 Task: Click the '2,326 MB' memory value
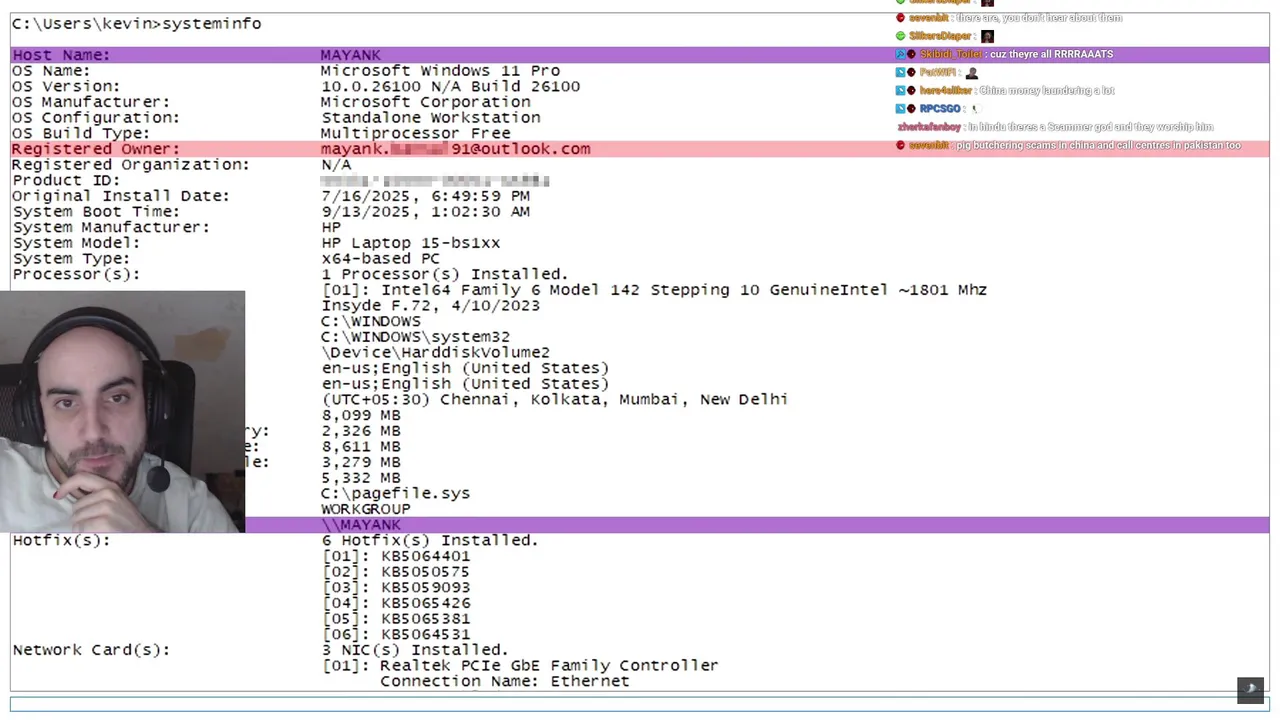pos(361,430)
